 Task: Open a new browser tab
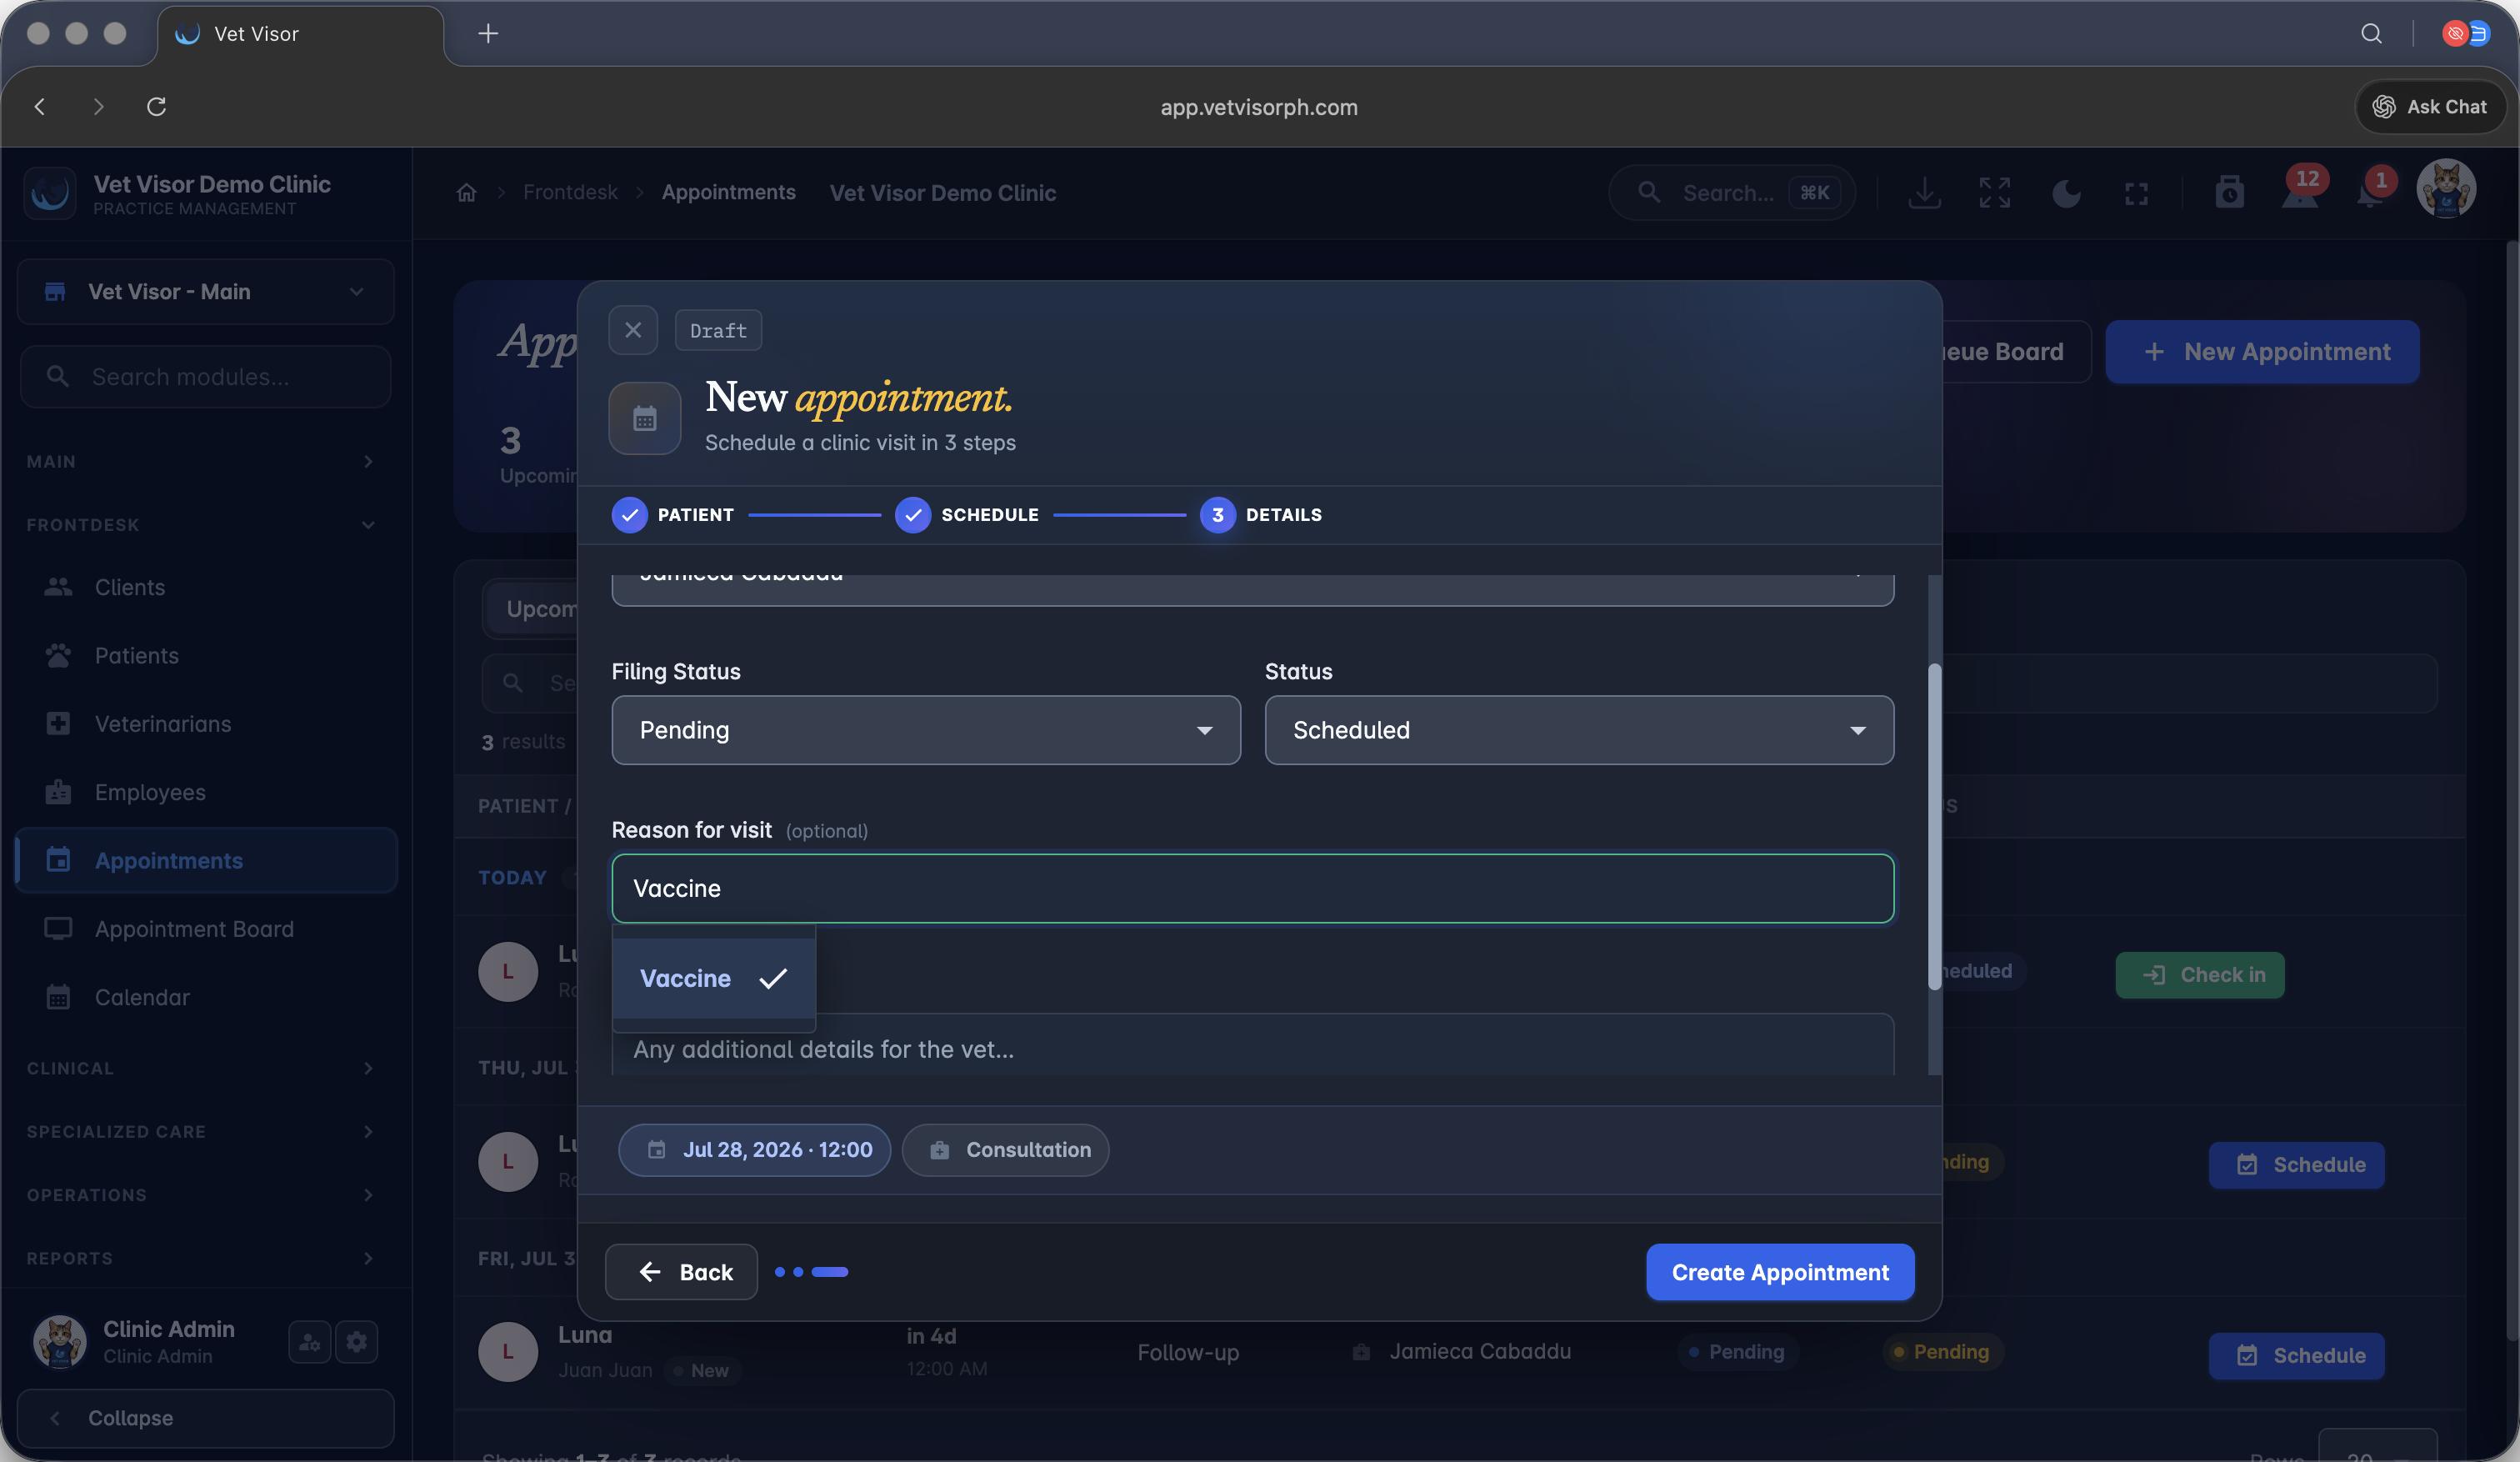click(x=488, y=34)
